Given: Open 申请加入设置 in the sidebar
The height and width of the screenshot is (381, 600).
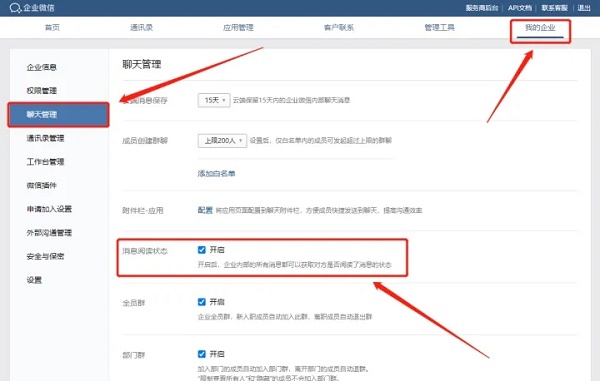Looking at the screenshot, I should (49, 209).
